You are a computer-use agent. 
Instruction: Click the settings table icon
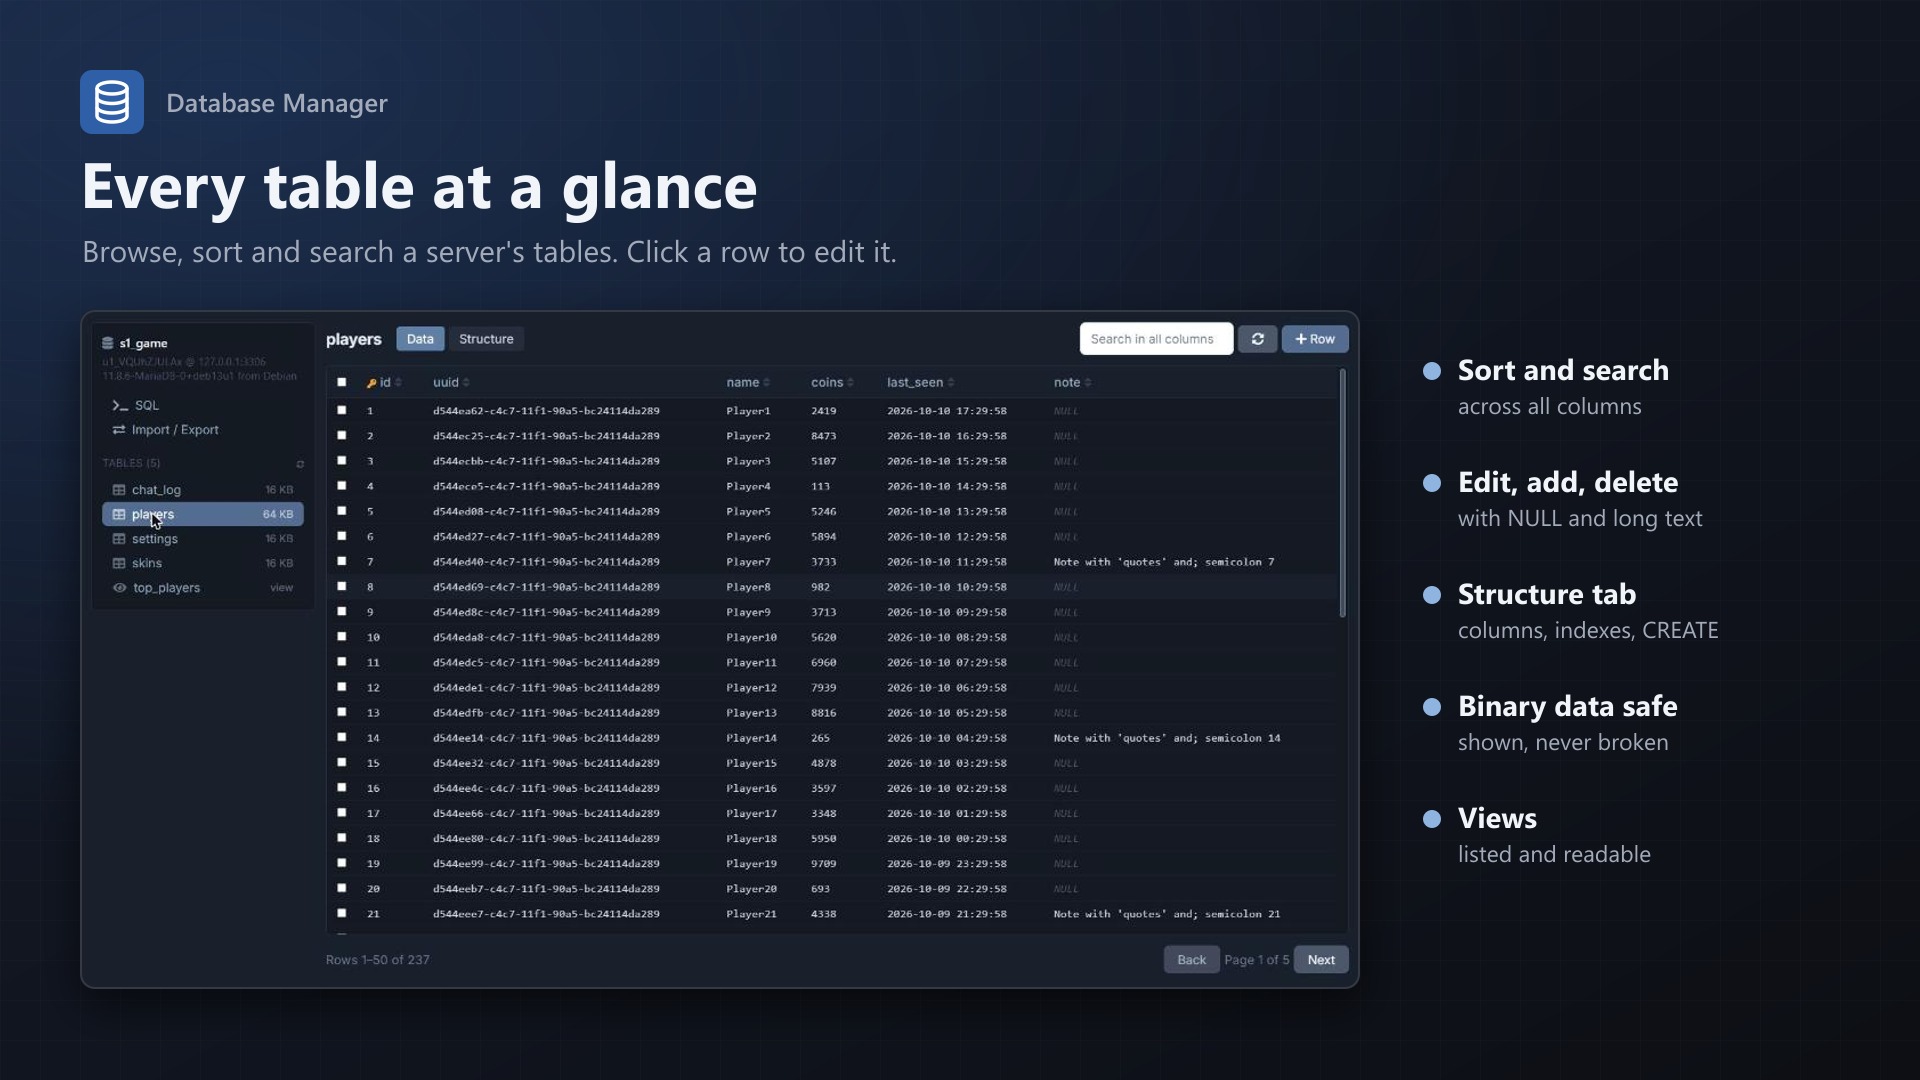tap(119, 539)
